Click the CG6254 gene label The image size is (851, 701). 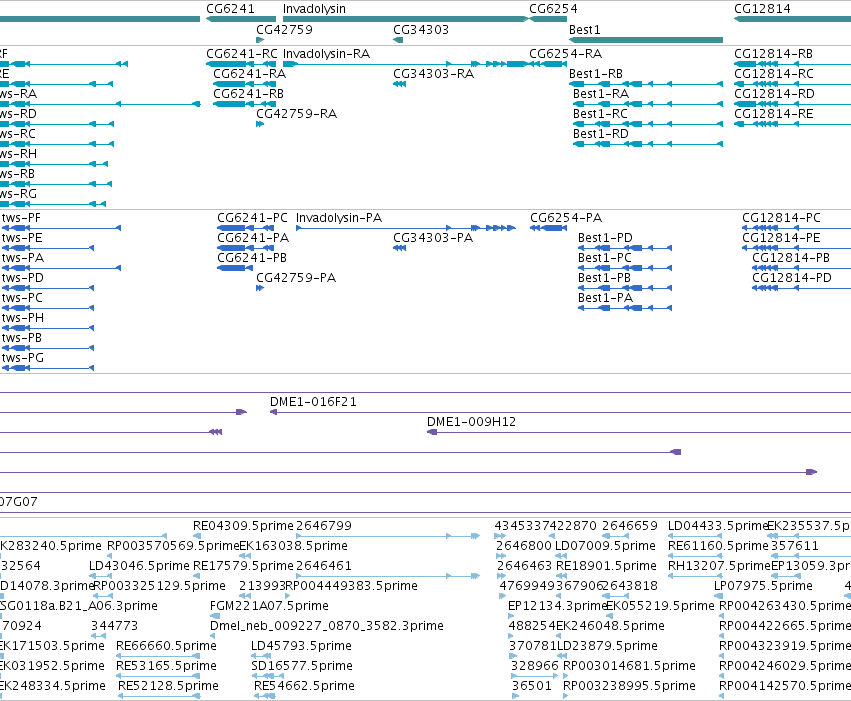553,9
